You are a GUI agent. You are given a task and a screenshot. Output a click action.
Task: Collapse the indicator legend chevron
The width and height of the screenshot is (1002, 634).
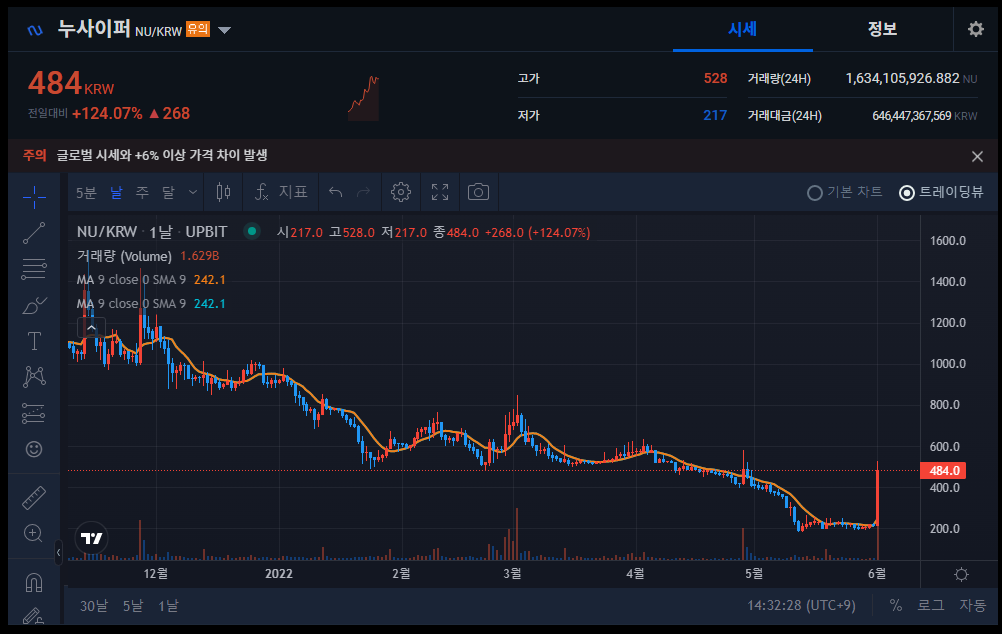point(91,328)
